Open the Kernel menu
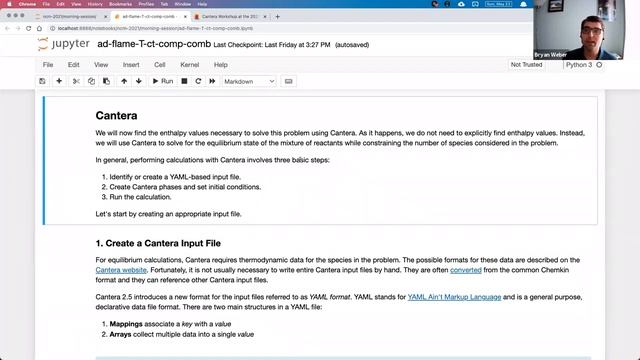640x360 pixels. tap(189, 65)
